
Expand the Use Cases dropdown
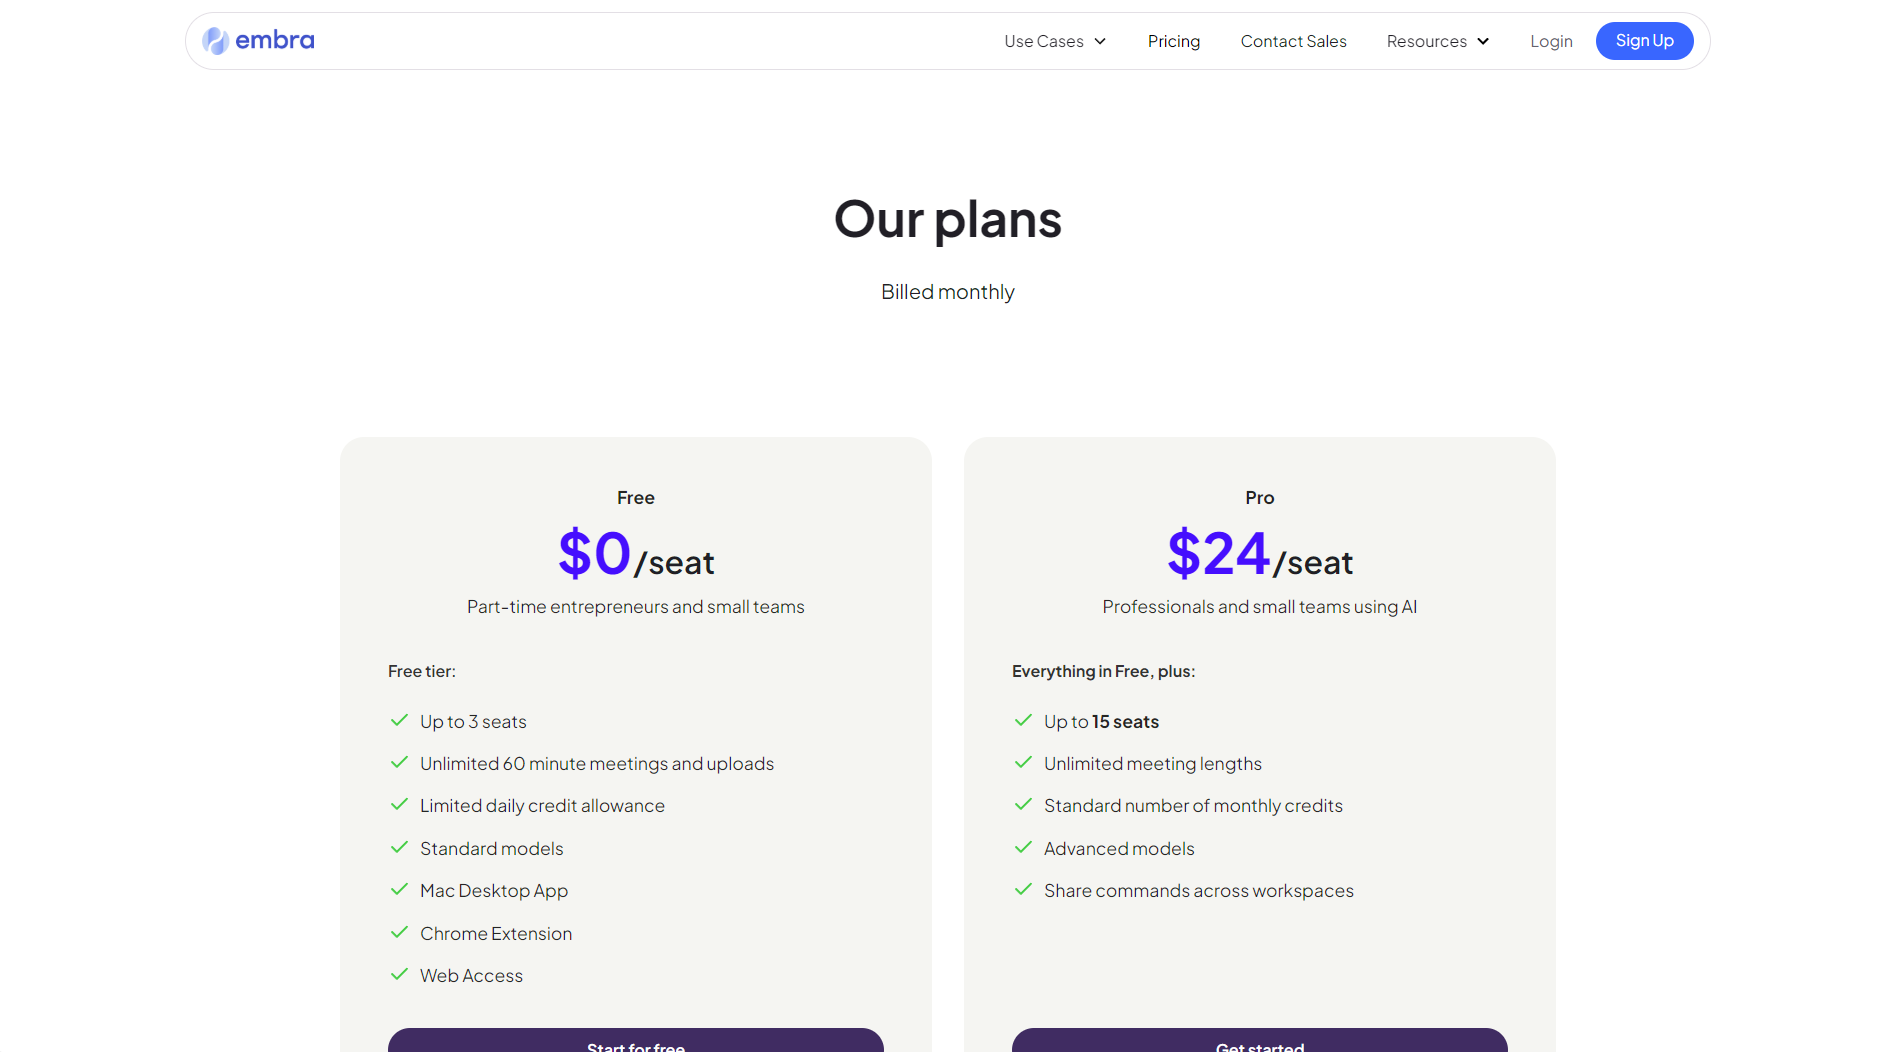click(1054, 41)
